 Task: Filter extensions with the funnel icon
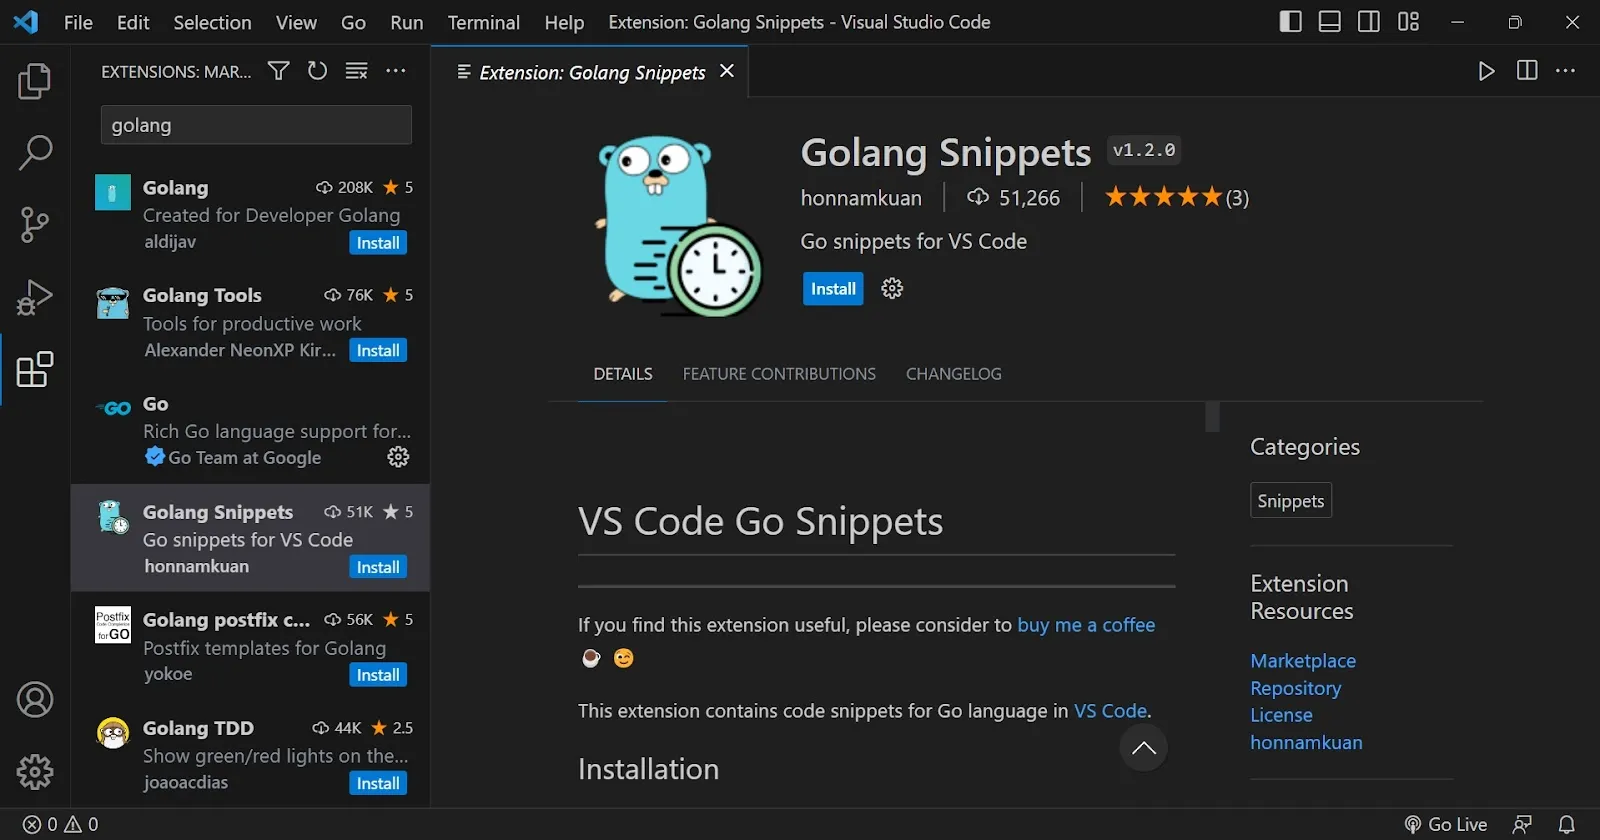279,71
